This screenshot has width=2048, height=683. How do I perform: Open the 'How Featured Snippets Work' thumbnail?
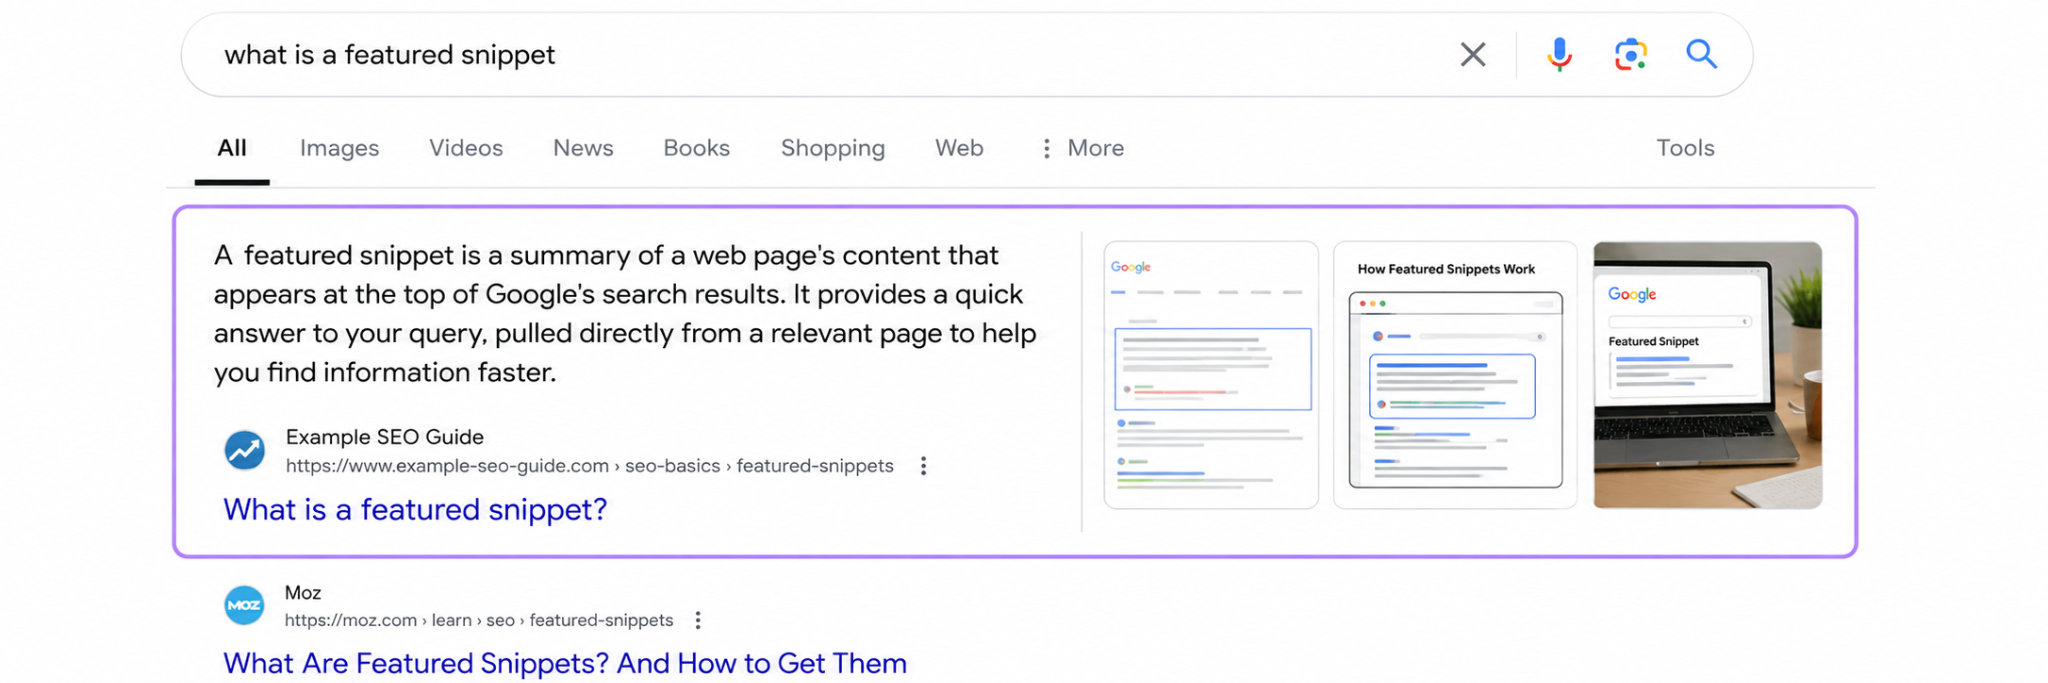pyautogui.click(x=1455, y=375)
